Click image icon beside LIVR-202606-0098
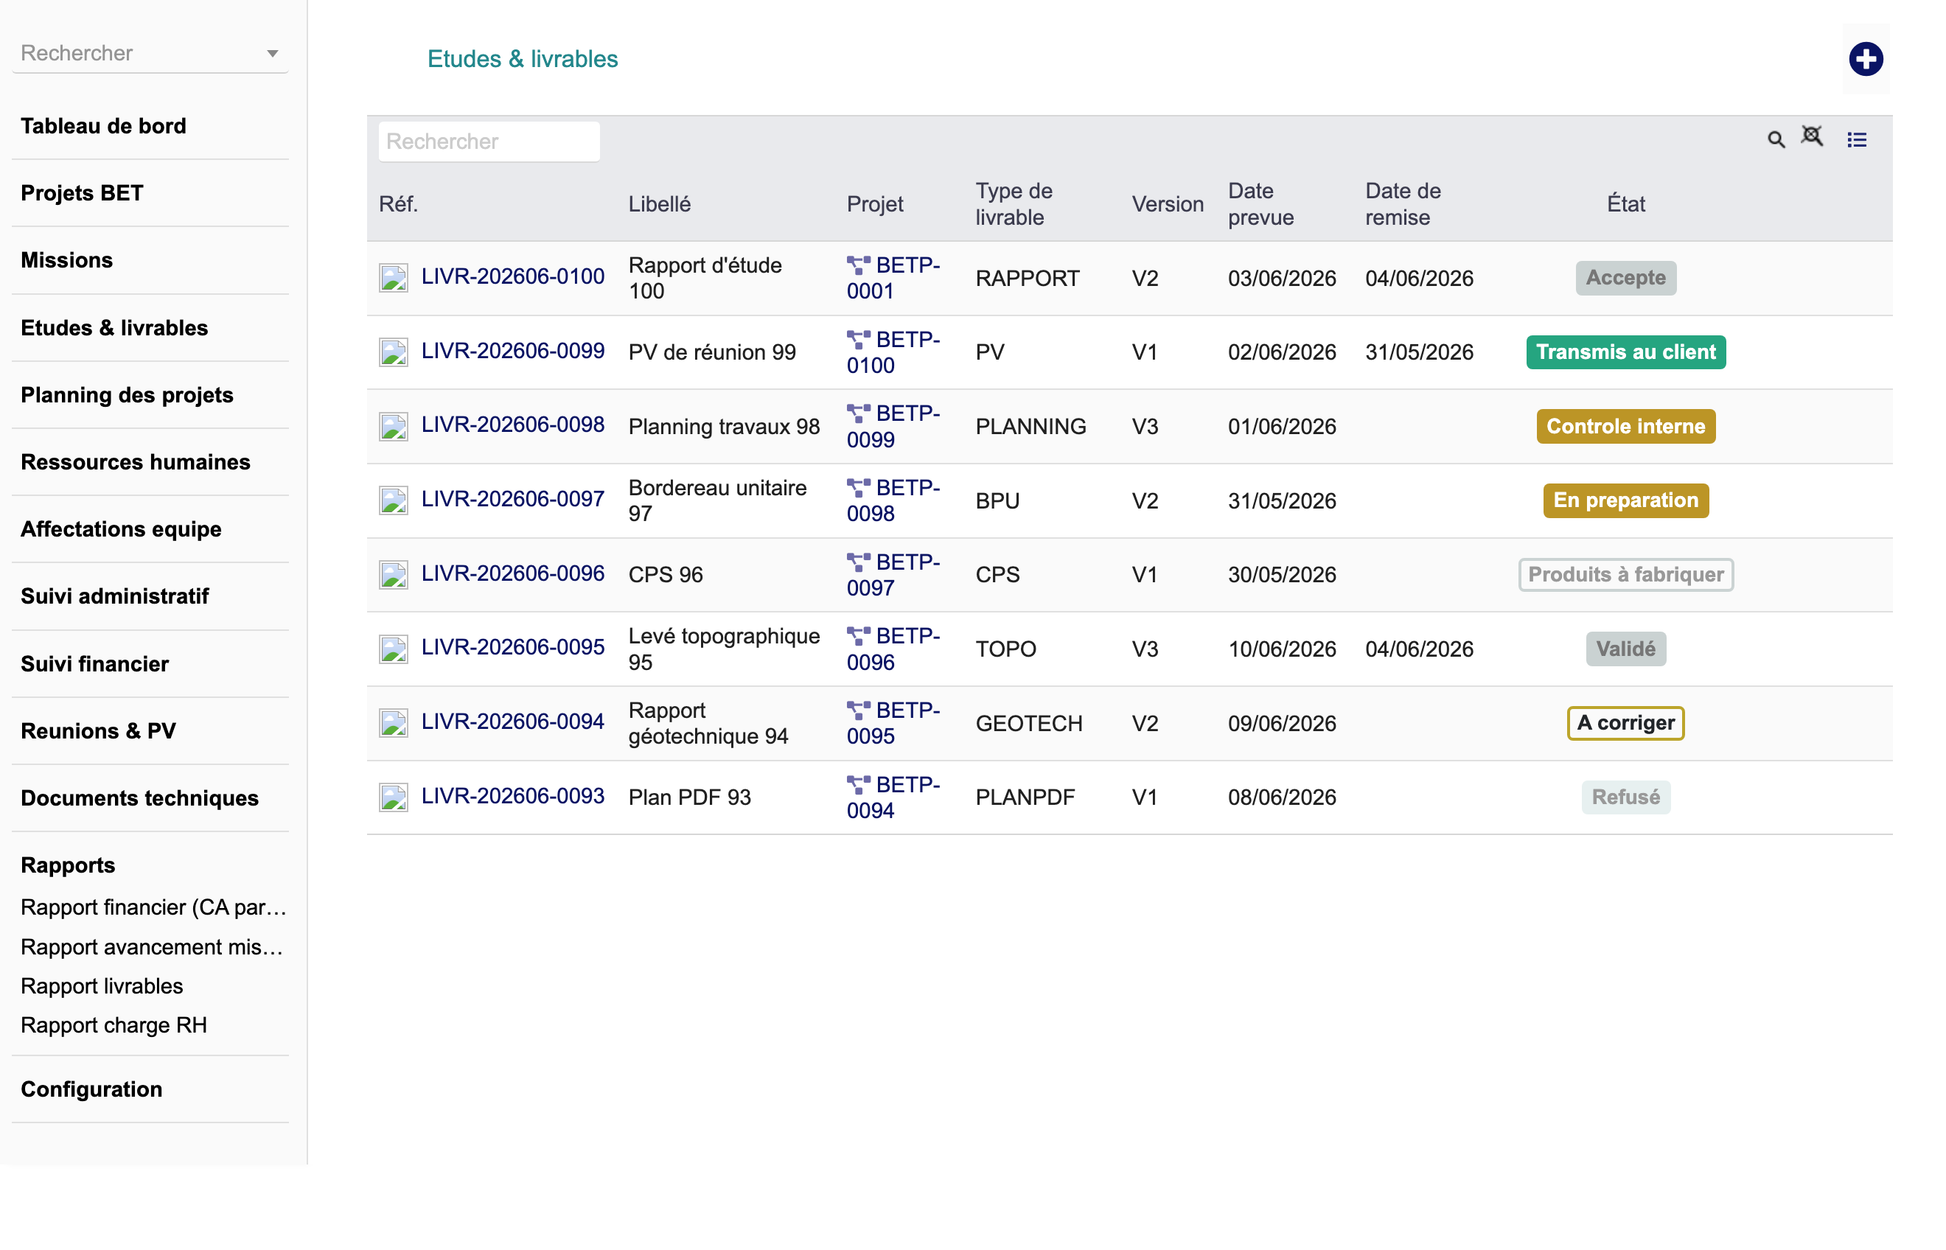The width and height of the screenshot is (1946, 1250). [x=393, y=426]
